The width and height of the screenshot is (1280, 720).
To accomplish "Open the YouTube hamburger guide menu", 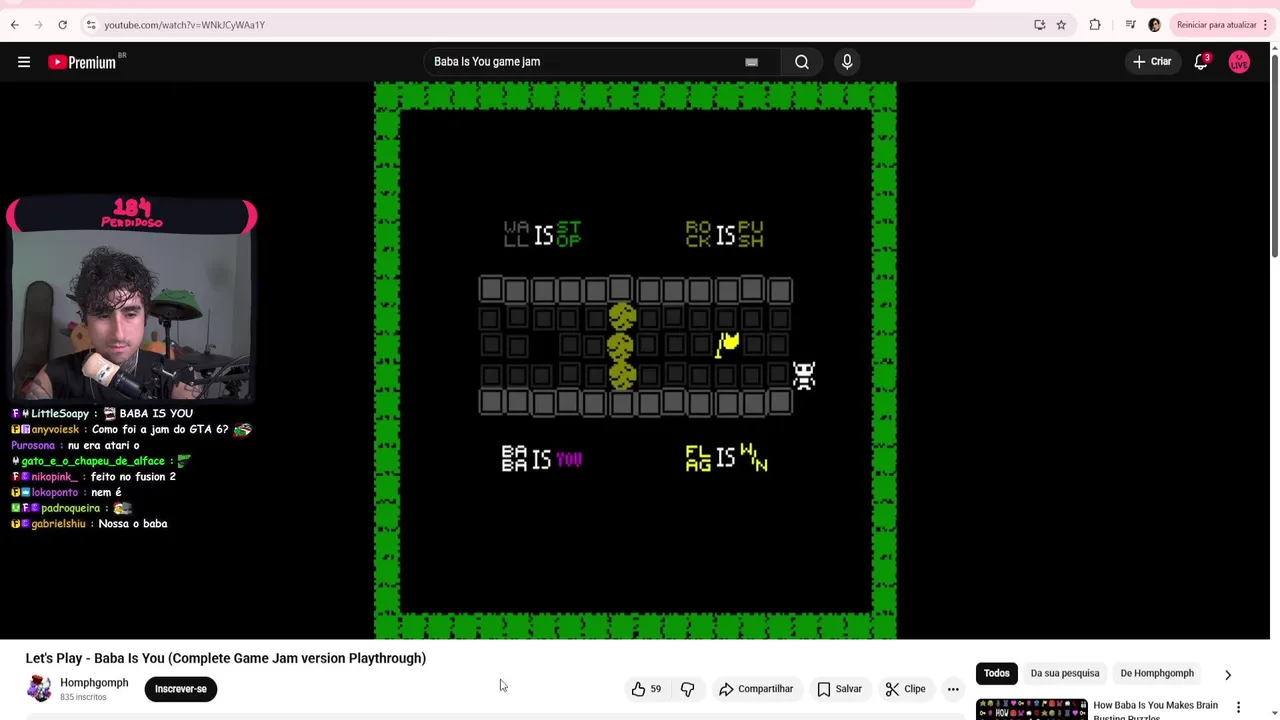I will 24,62.
